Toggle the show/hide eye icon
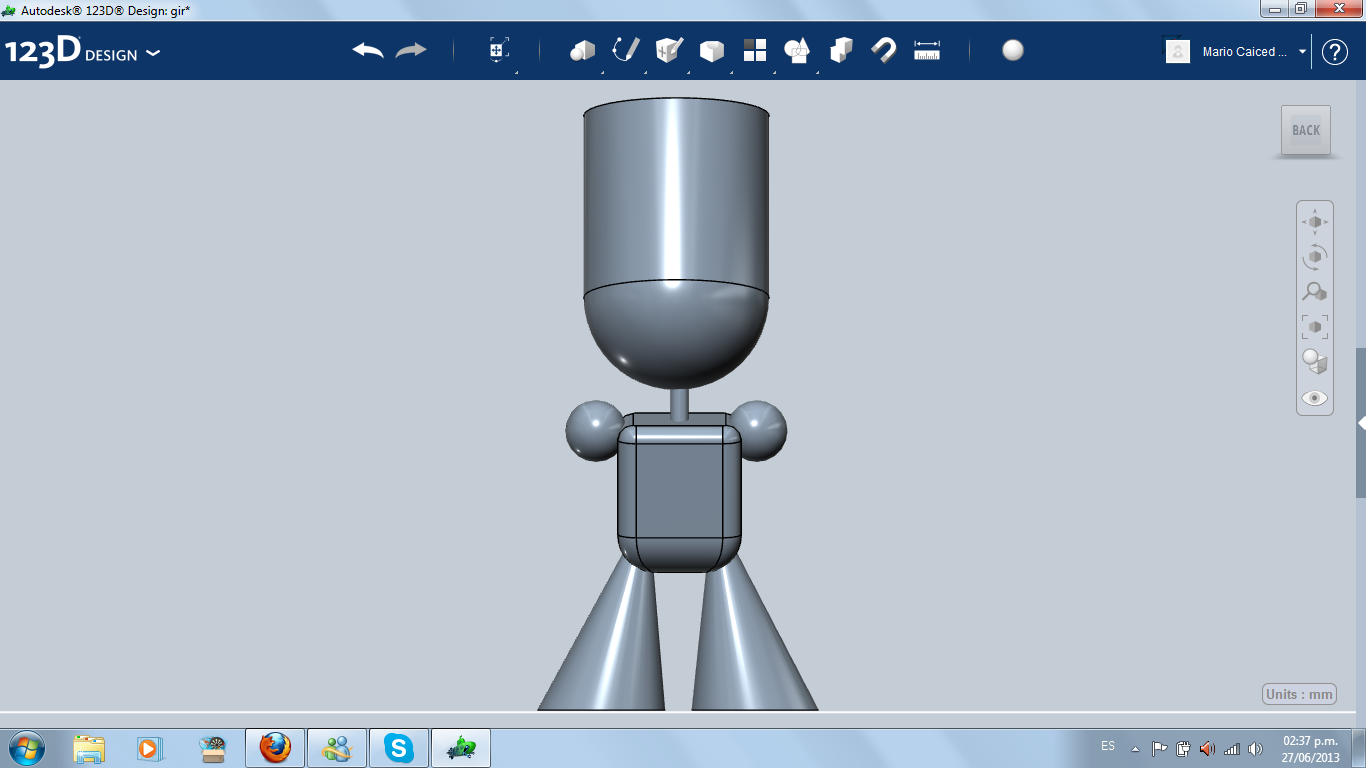Viewport: 1366px width, 768px height. click(x=1315, y=398)
